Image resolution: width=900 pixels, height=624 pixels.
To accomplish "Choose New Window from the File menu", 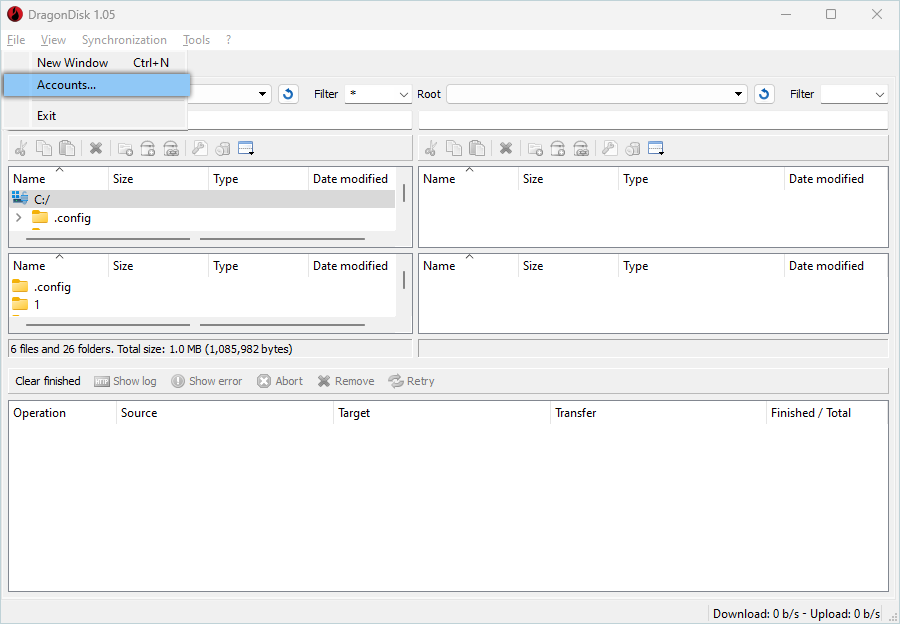I will pos(95,63).
